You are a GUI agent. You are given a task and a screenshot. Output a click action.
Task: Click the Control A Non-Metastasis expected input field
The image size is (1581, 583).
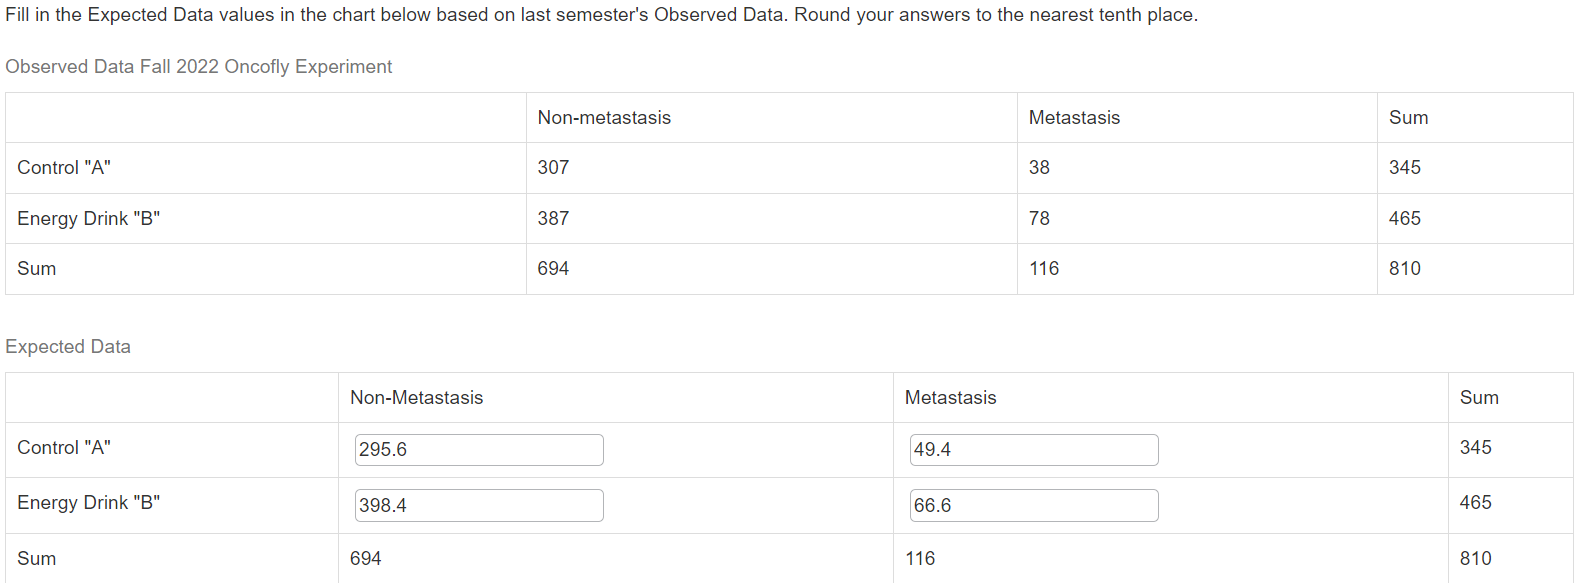pos(479,450)
